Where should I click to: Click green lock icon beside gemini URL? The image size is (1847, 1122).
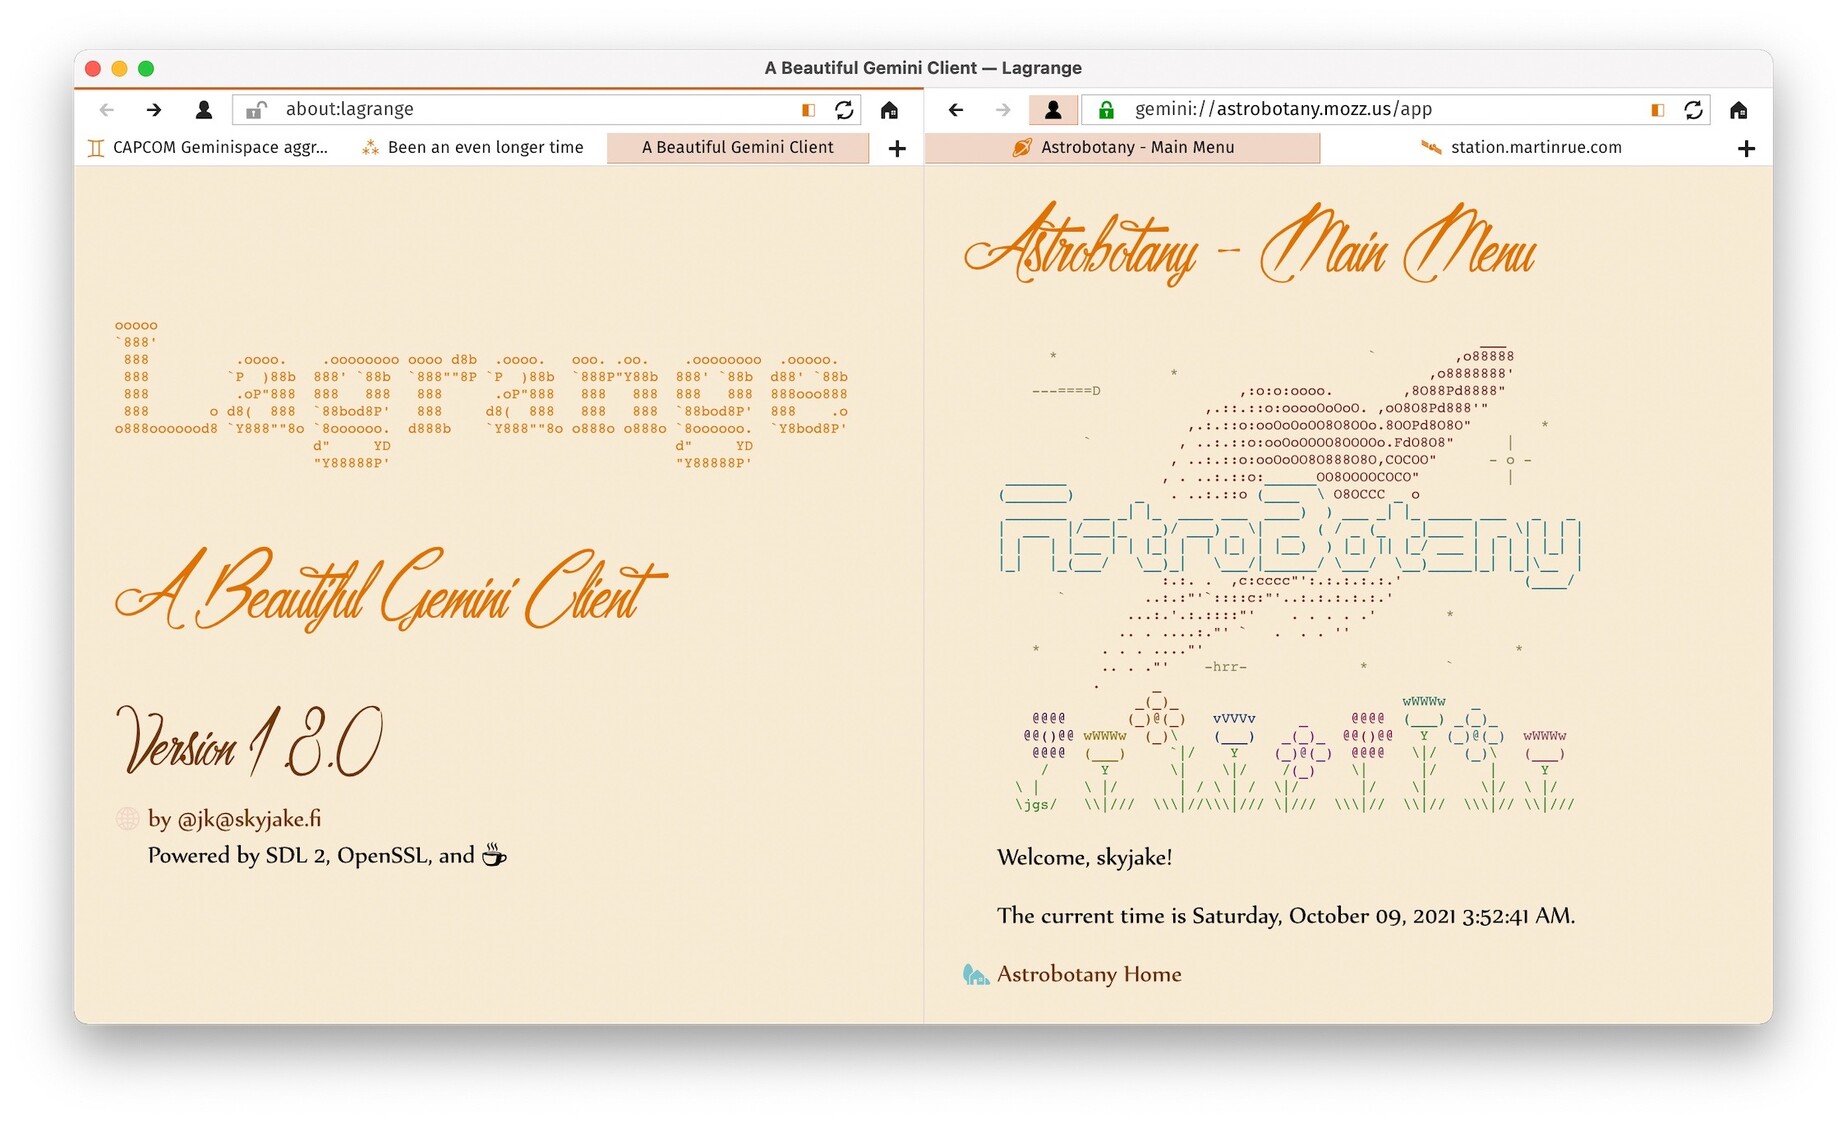1106,110
